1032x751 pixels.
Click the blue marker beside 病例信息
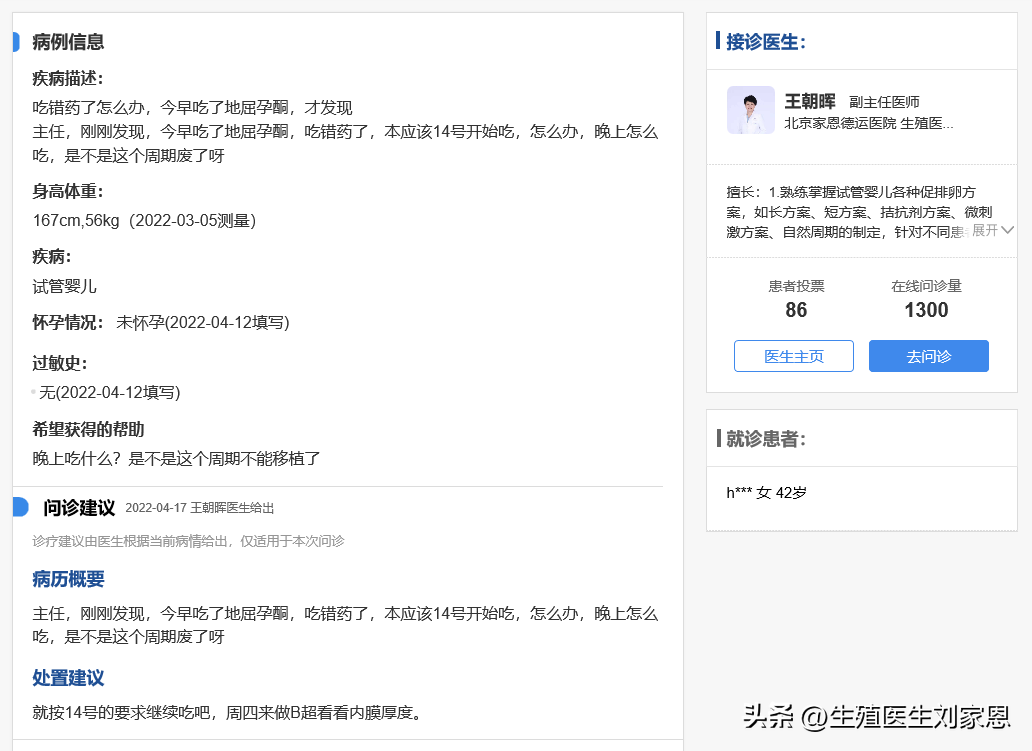(16, 42)
